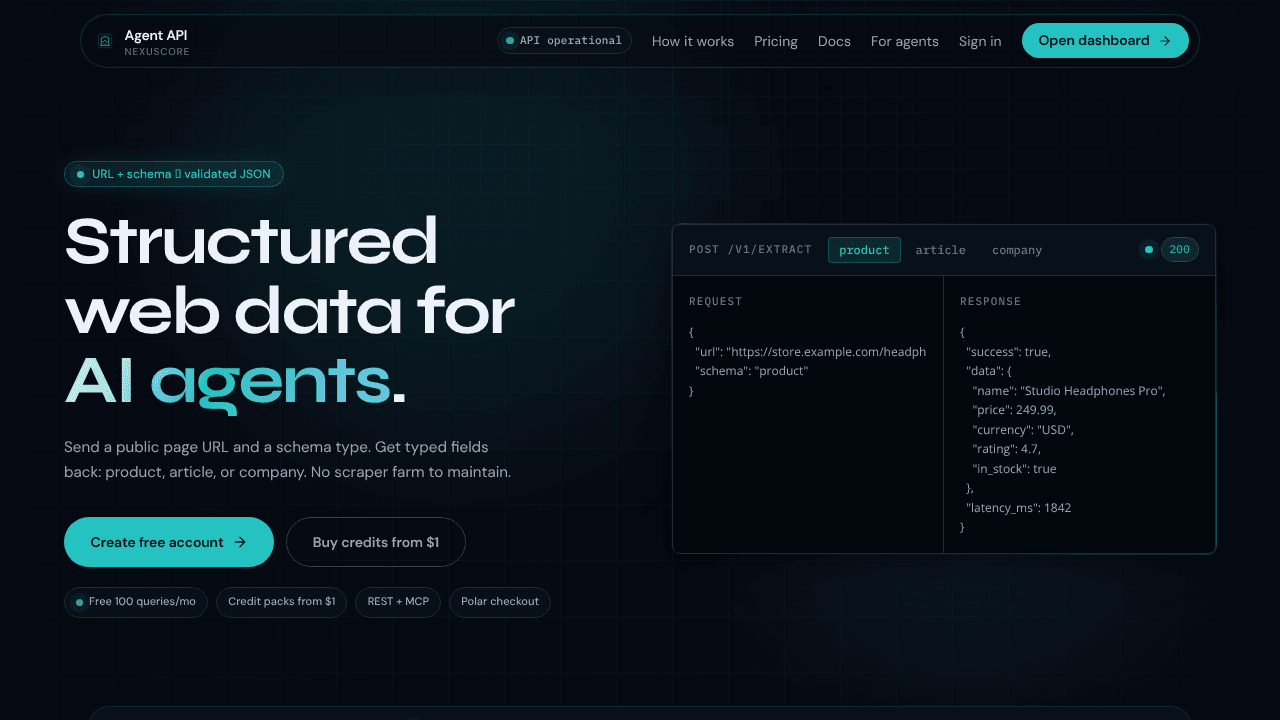Click the Agent API brand name
The image size is (1280, 720).
pos(156,35)
